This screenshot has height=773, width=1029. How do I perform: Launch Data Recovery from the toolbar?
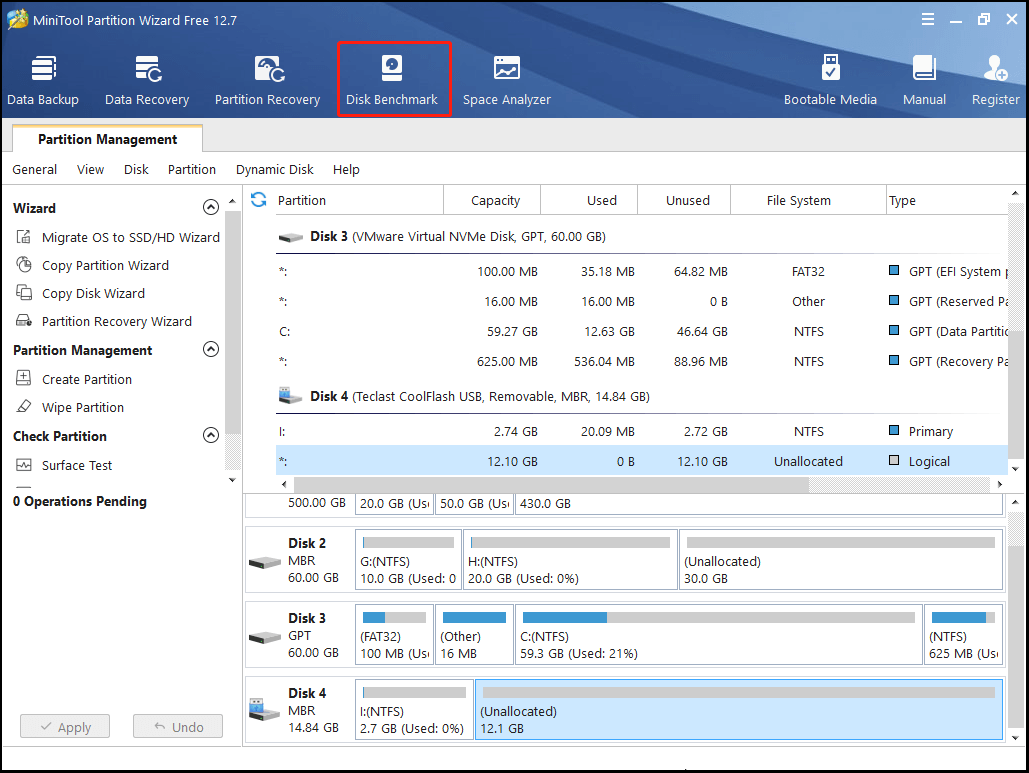(147, 80)
